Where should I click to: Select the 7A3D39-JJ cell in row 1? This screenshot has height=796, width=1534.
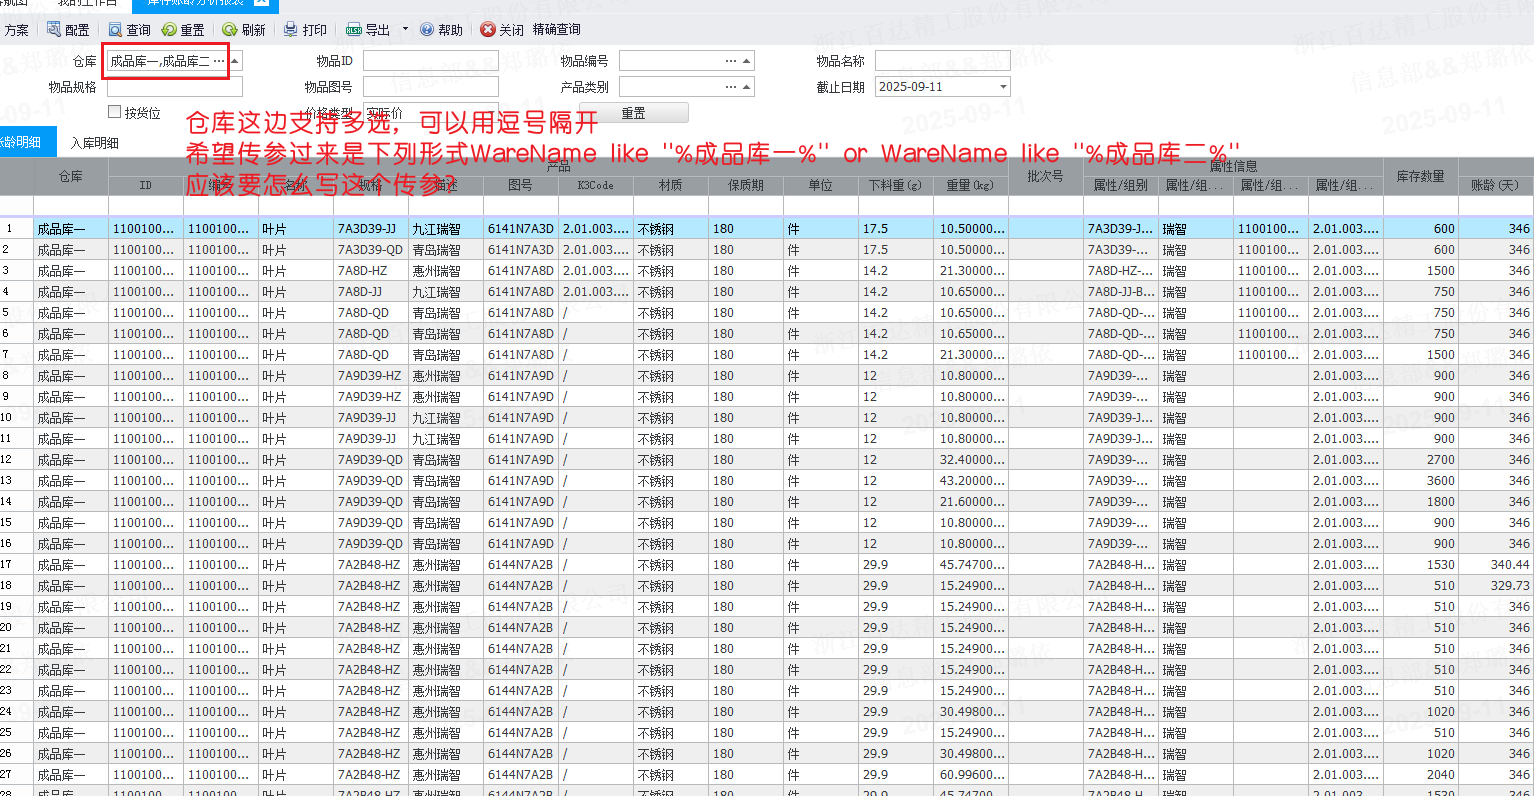(x=370, y=229)
